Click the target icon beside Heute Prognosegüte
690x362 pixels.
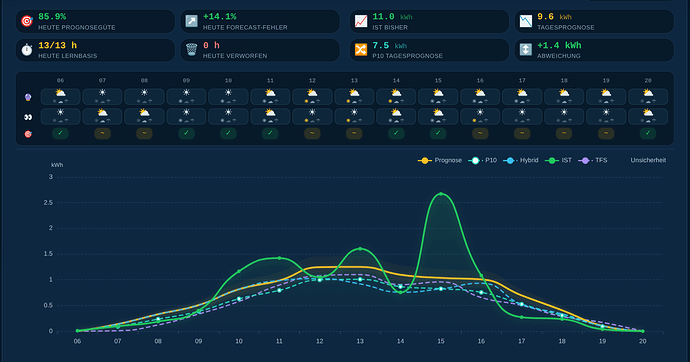27,21
